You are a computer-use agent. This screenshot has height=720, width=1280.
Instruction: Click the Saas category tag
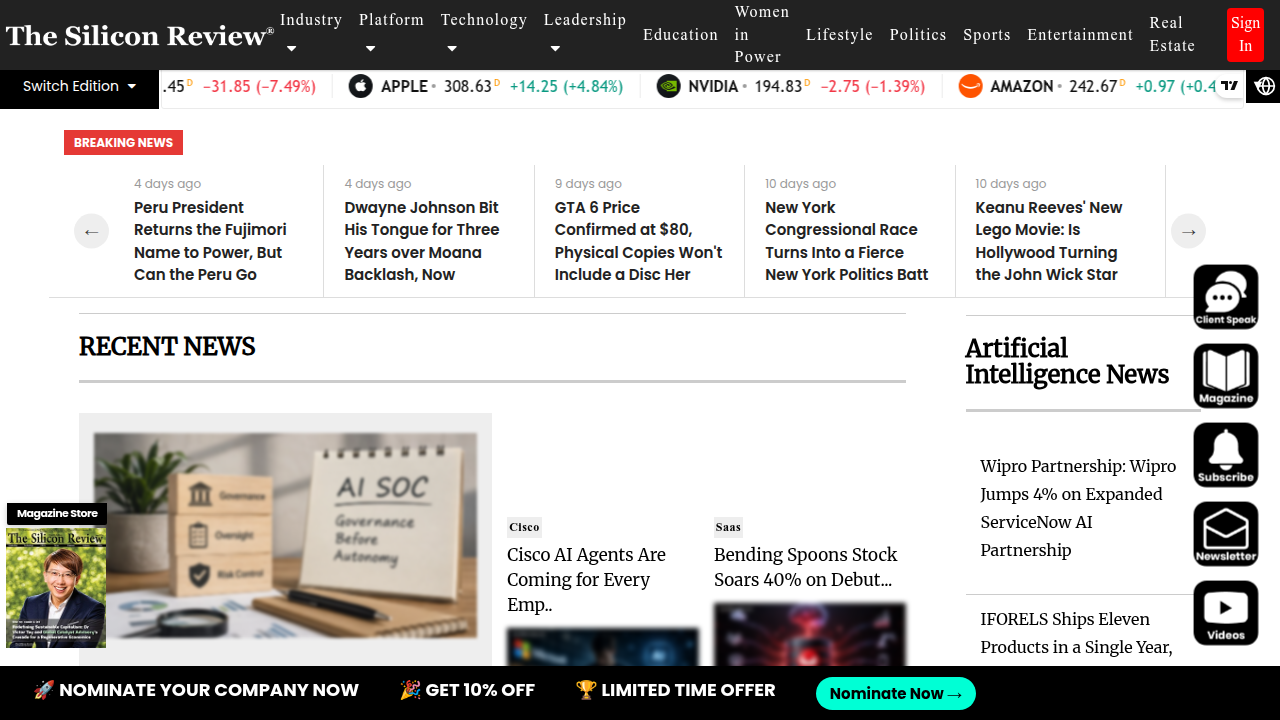(x=728, y=527)
